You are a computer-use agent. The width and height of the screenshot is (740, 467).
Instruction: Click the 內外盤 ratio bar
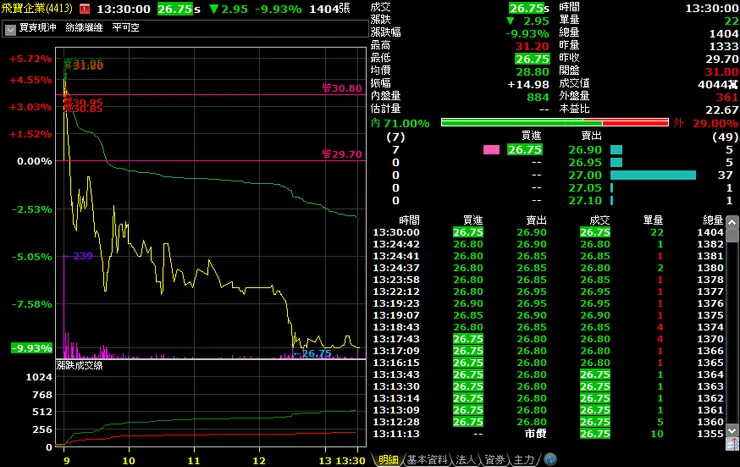coord(555,123)
